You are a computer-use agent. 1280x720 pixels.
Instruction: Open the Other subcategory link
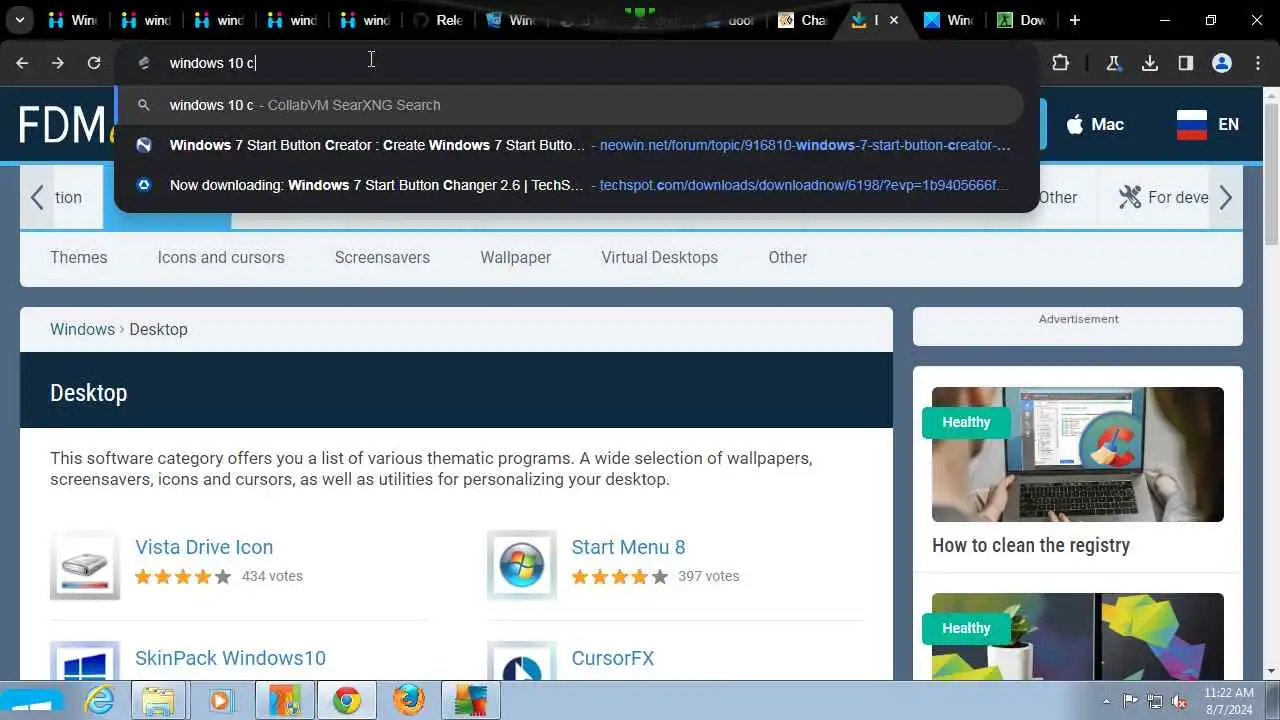[x=788, y=257]
